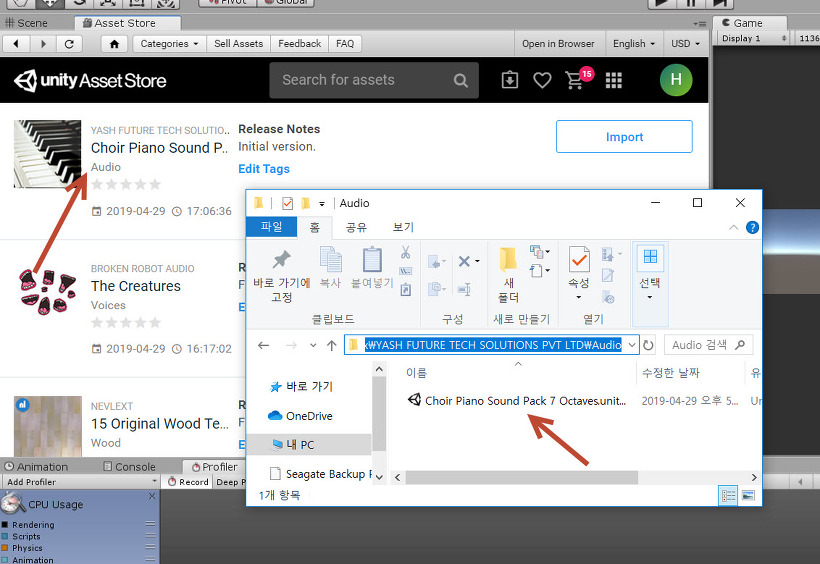Open The Creatures asset thumbnail
Viewport: 820px width, 564px height.
[x=48, y=292]
